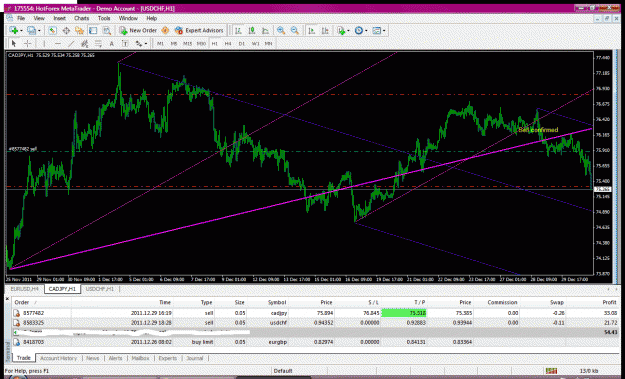Select the Text Label tool
Screen dimensions: 625x379
tap(125, 43)
